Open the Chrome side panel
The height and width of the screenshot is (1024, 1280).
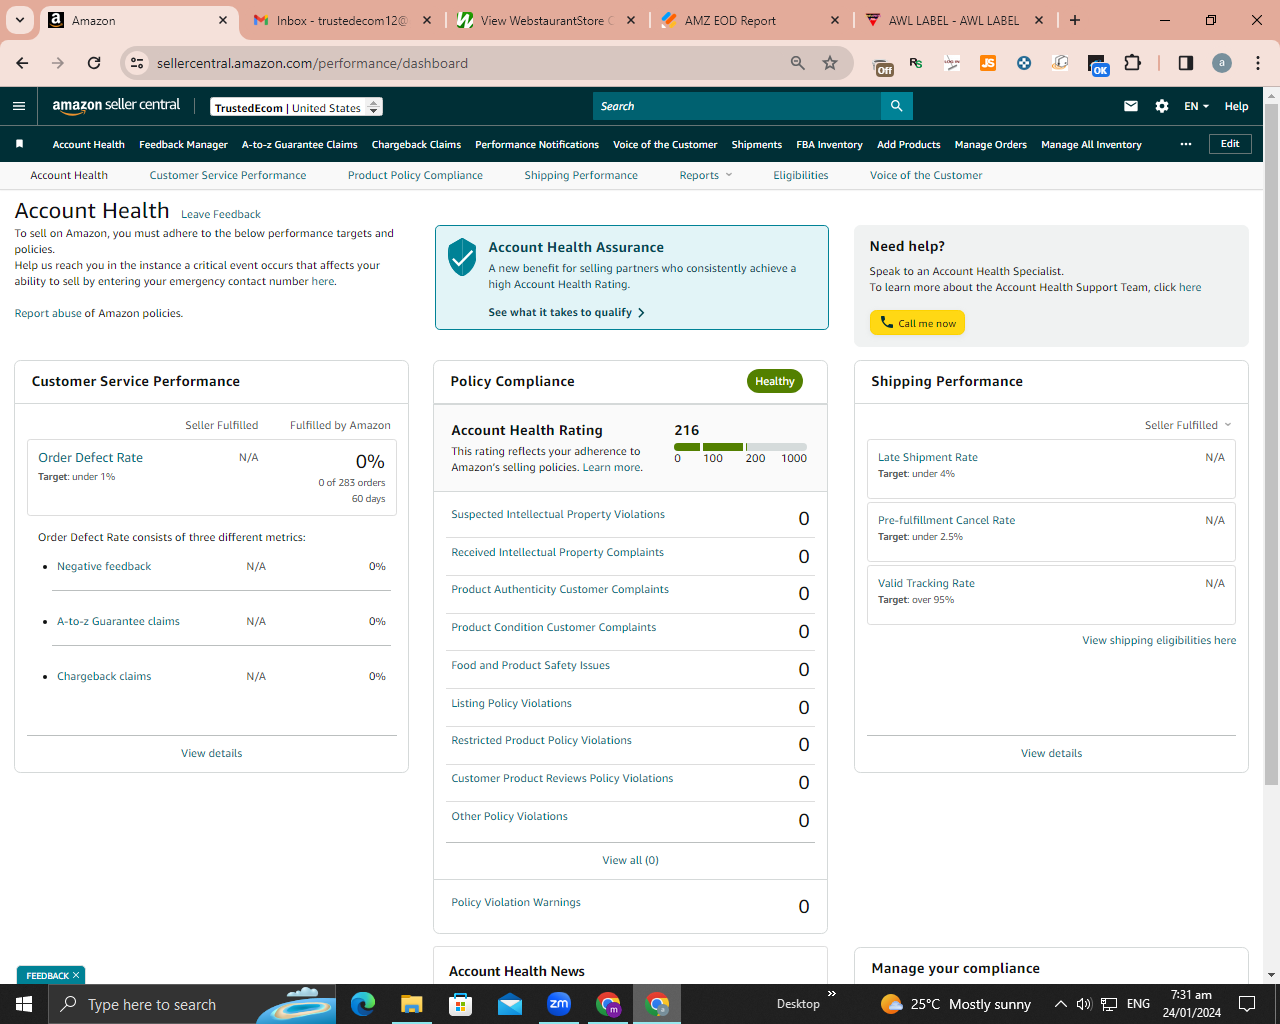click(1186, 63)
